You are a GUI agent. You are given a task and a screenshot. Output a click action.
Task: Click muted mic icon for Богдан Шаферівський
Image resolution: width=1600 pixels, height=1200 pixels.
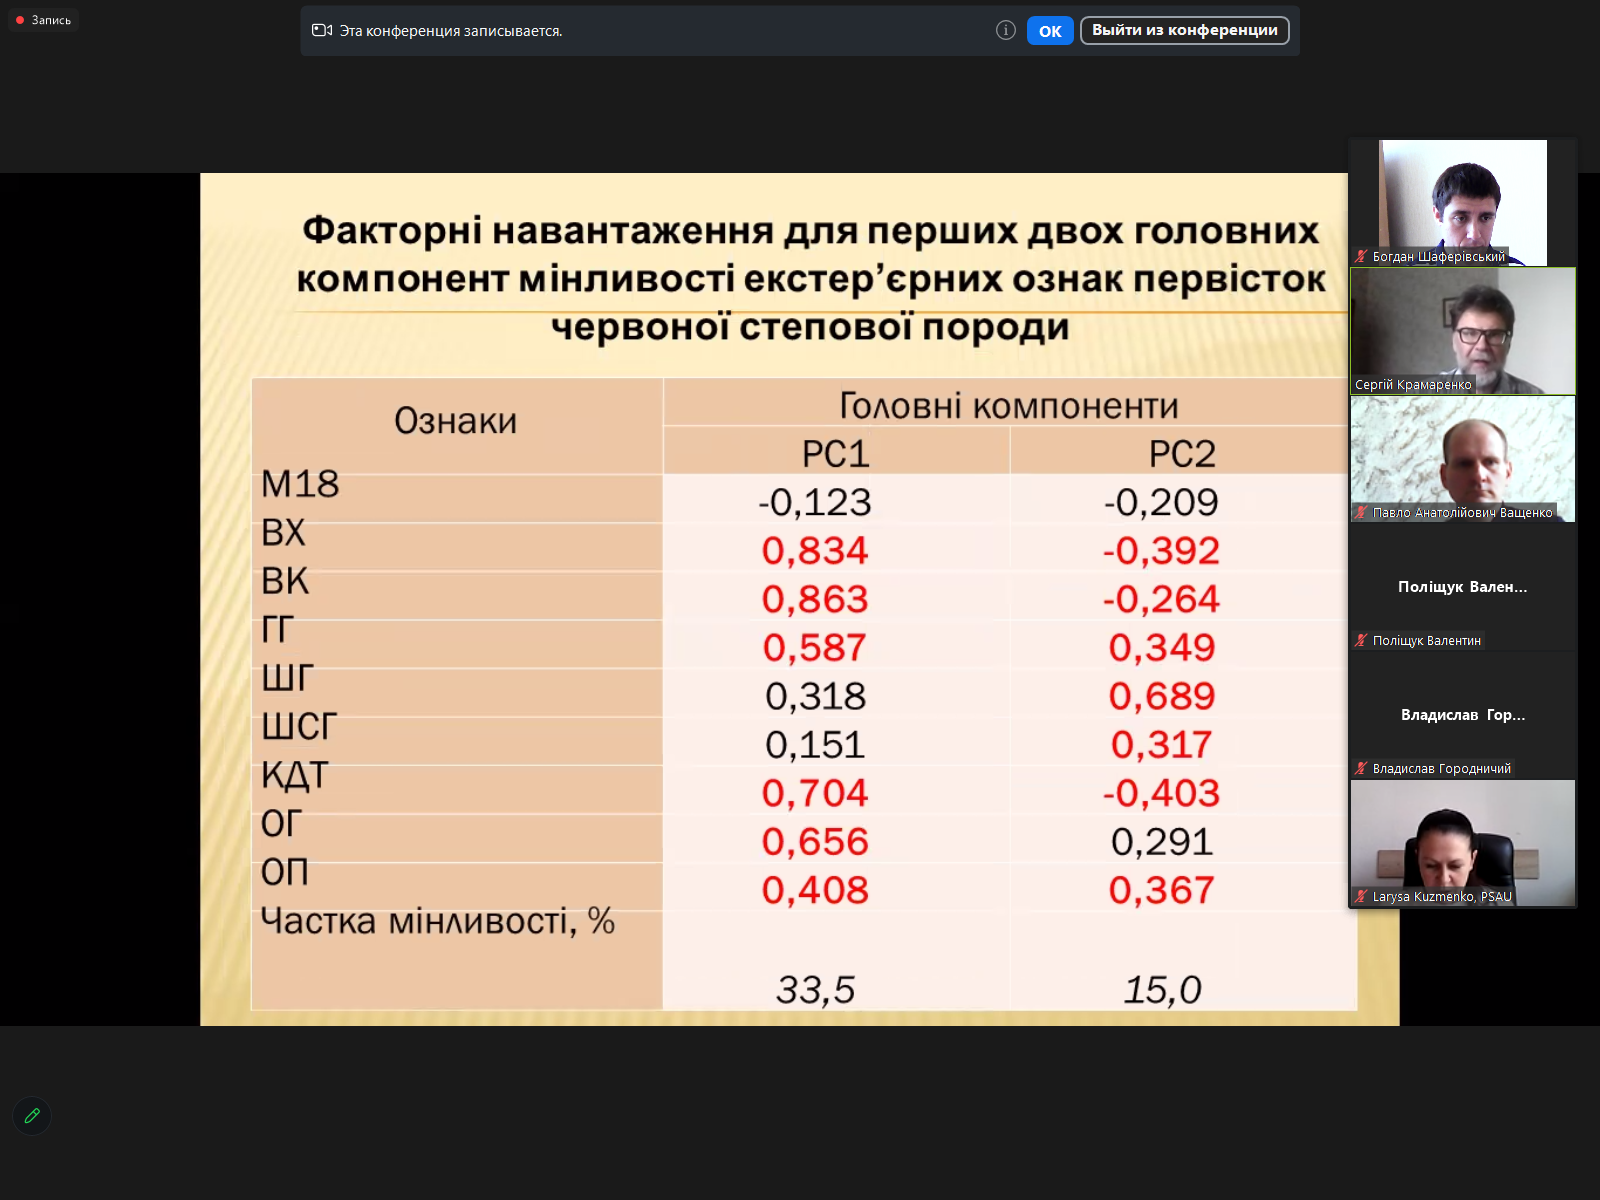[x=1361, y=256]
